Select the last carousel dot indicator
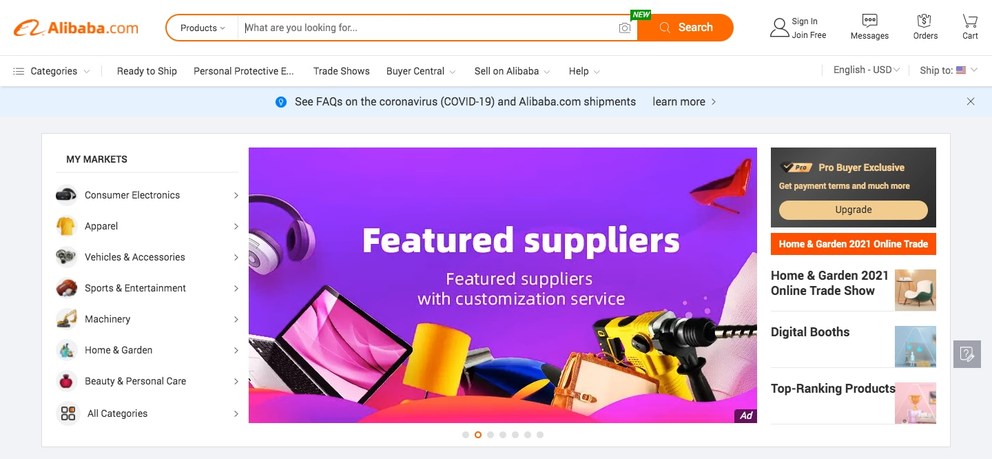Image resolution: width=992 pixels, height=459 pixels. [x=540, y=435]
